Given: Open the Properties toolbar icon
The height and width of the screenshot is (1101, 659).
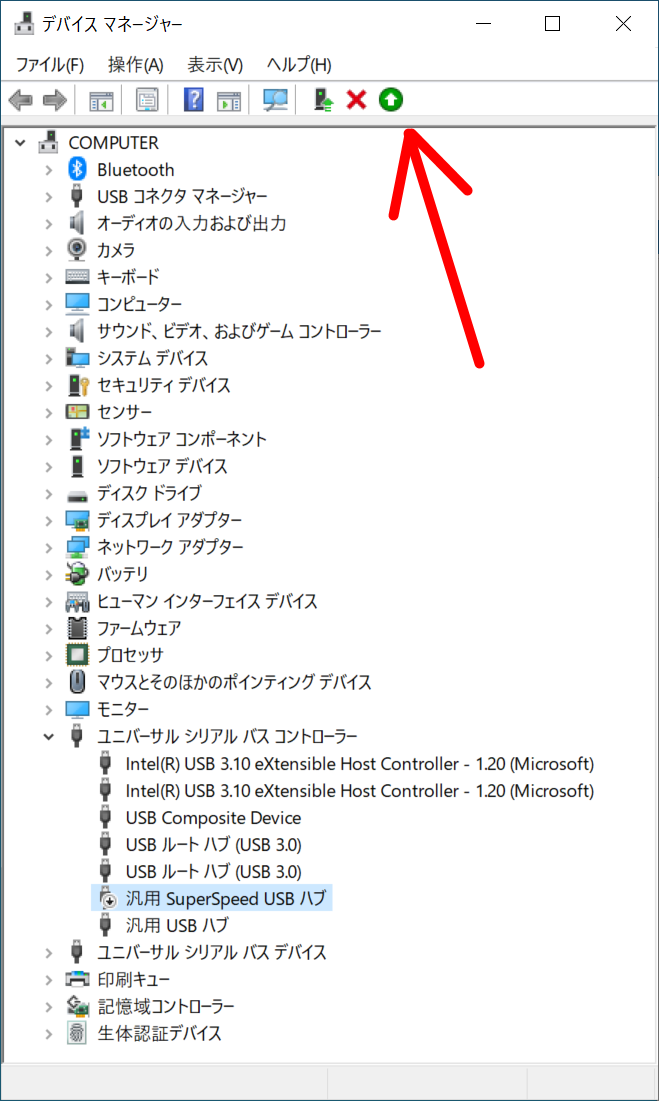Looking at the screenshot, I should pyautogui.click(x=147, y=100).
